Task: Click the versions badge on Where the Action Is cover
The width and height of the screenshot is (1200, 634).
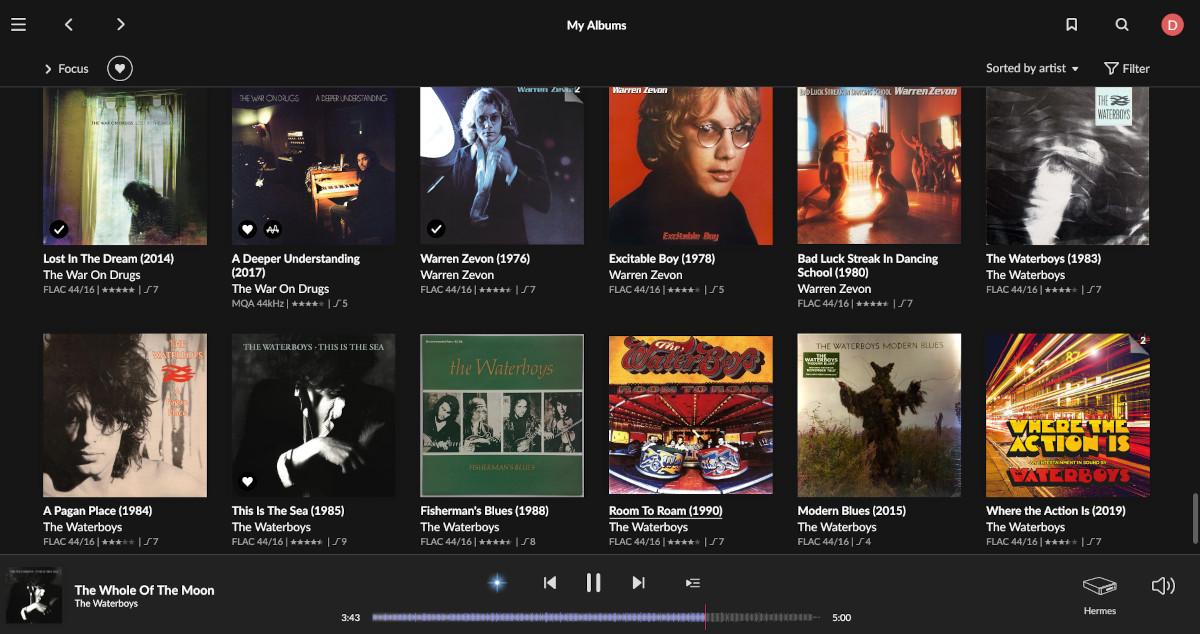Action: [x=1141, y=341]
